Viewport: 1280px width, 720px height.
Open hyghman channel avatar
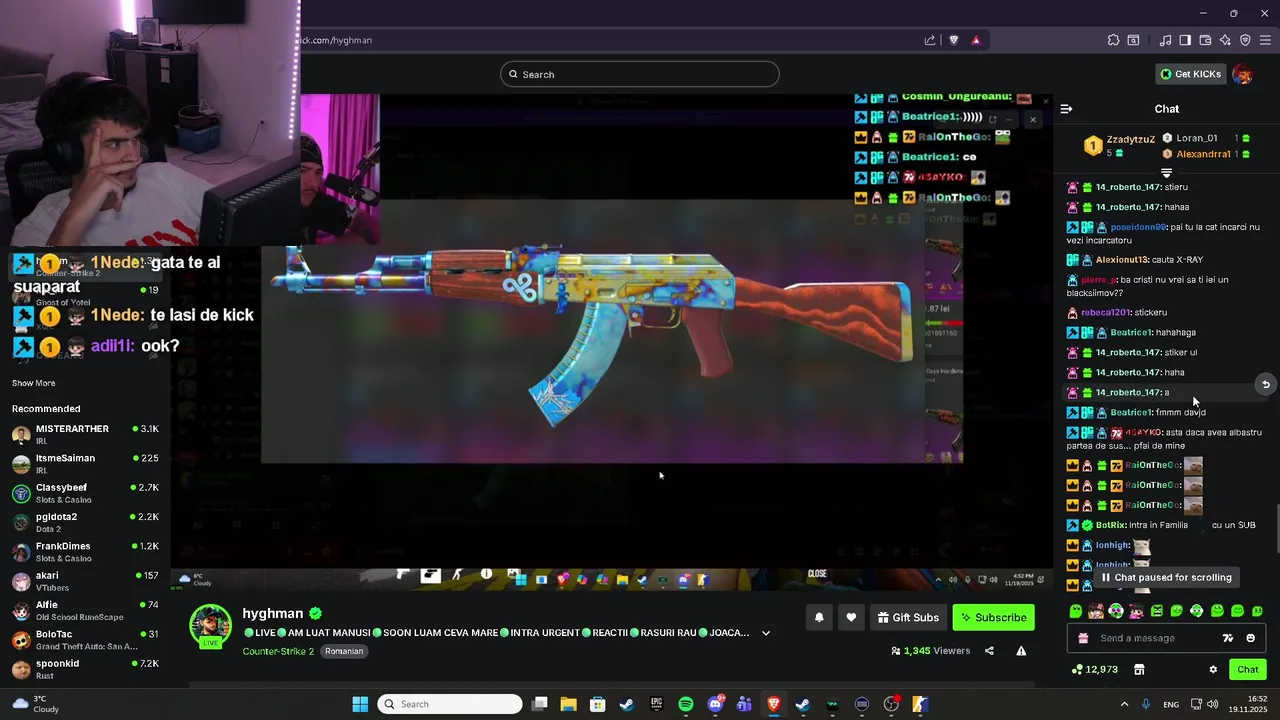coord(211,625)
